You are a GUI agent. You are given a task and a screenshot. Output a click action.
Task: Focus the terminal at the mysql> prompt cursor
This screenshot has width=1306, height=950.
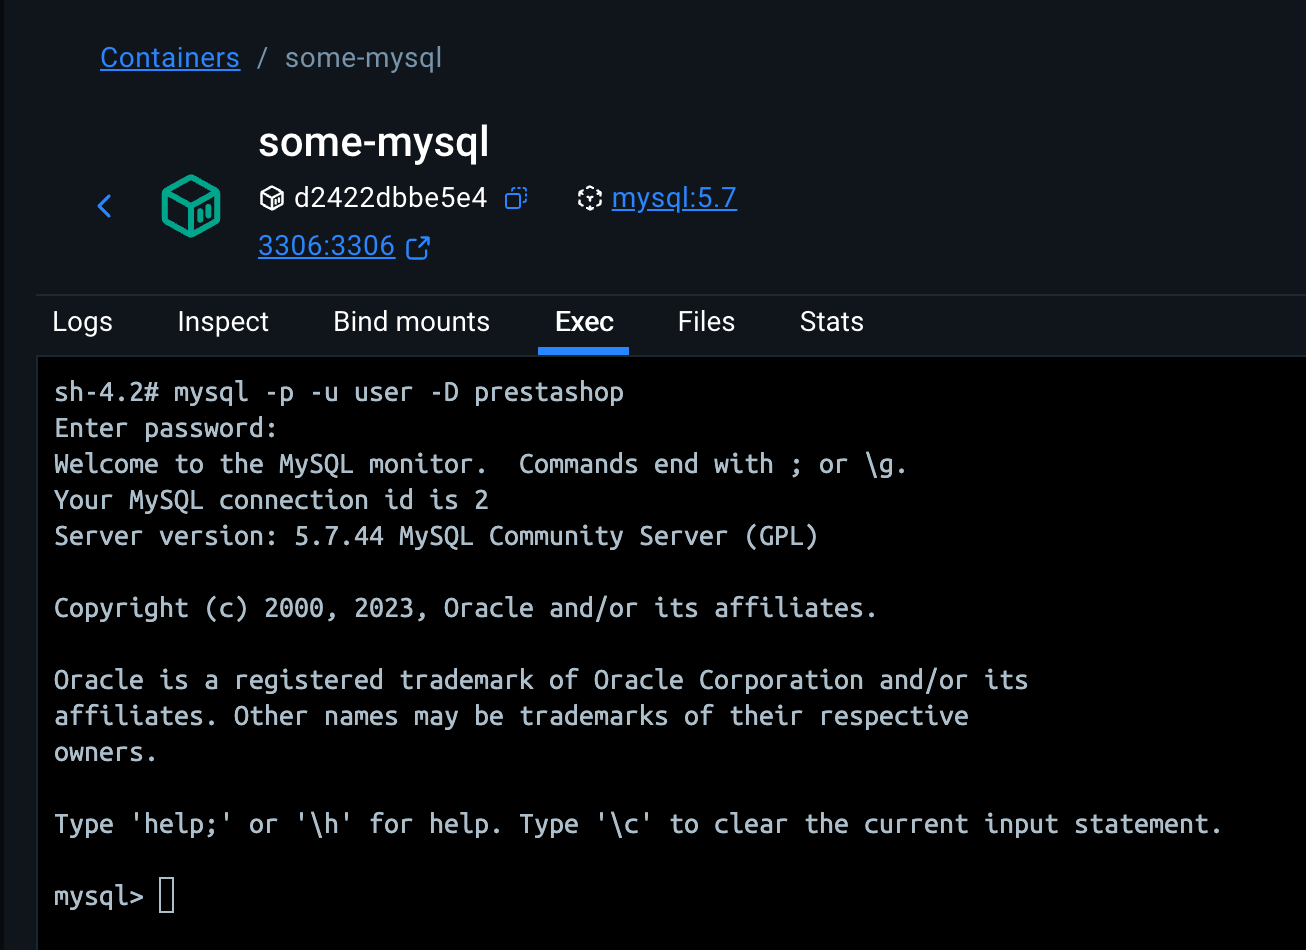[167, 896]
